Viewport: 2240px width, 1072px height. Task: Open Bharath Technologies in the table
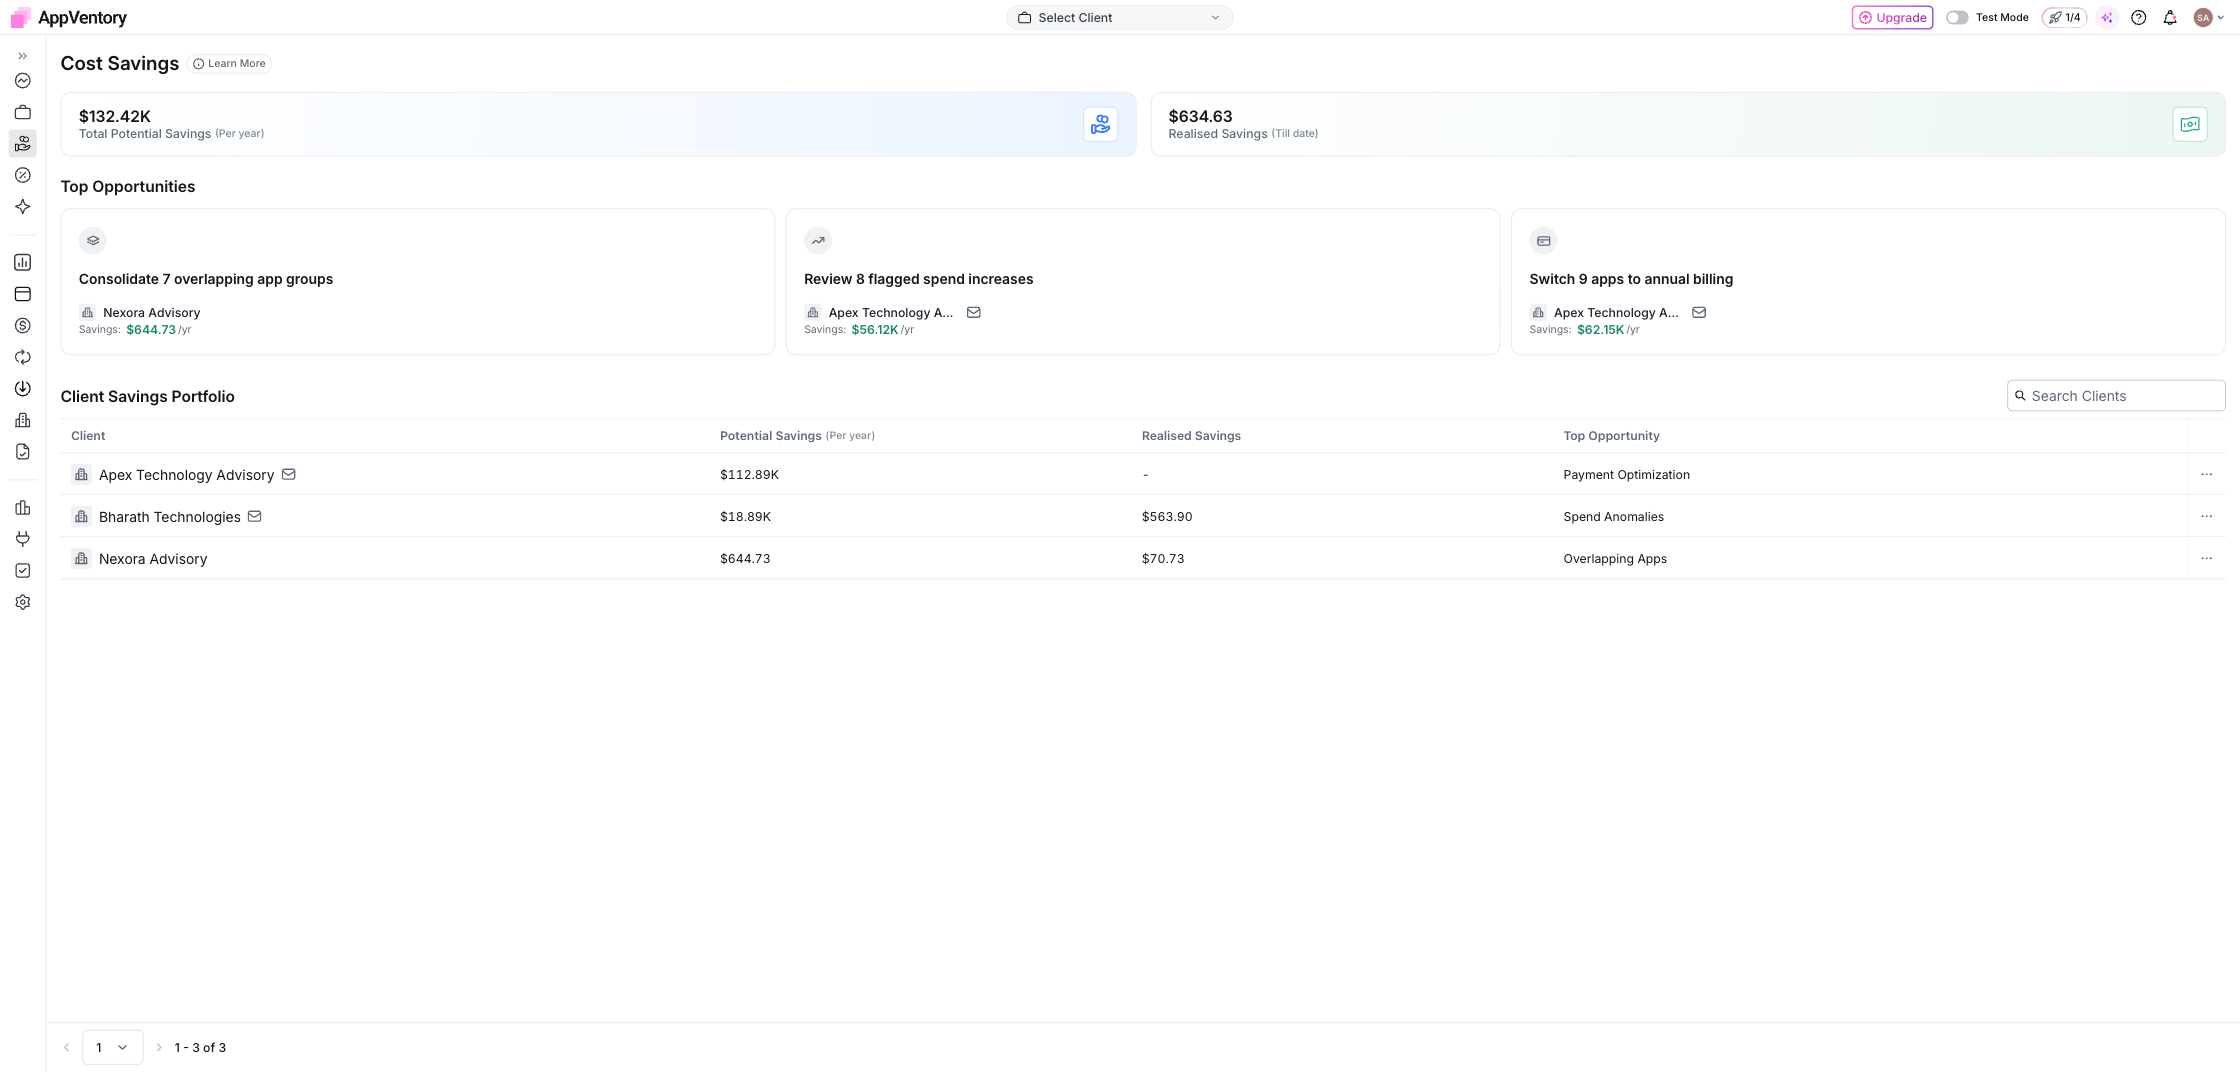click(x=169, y=517)
